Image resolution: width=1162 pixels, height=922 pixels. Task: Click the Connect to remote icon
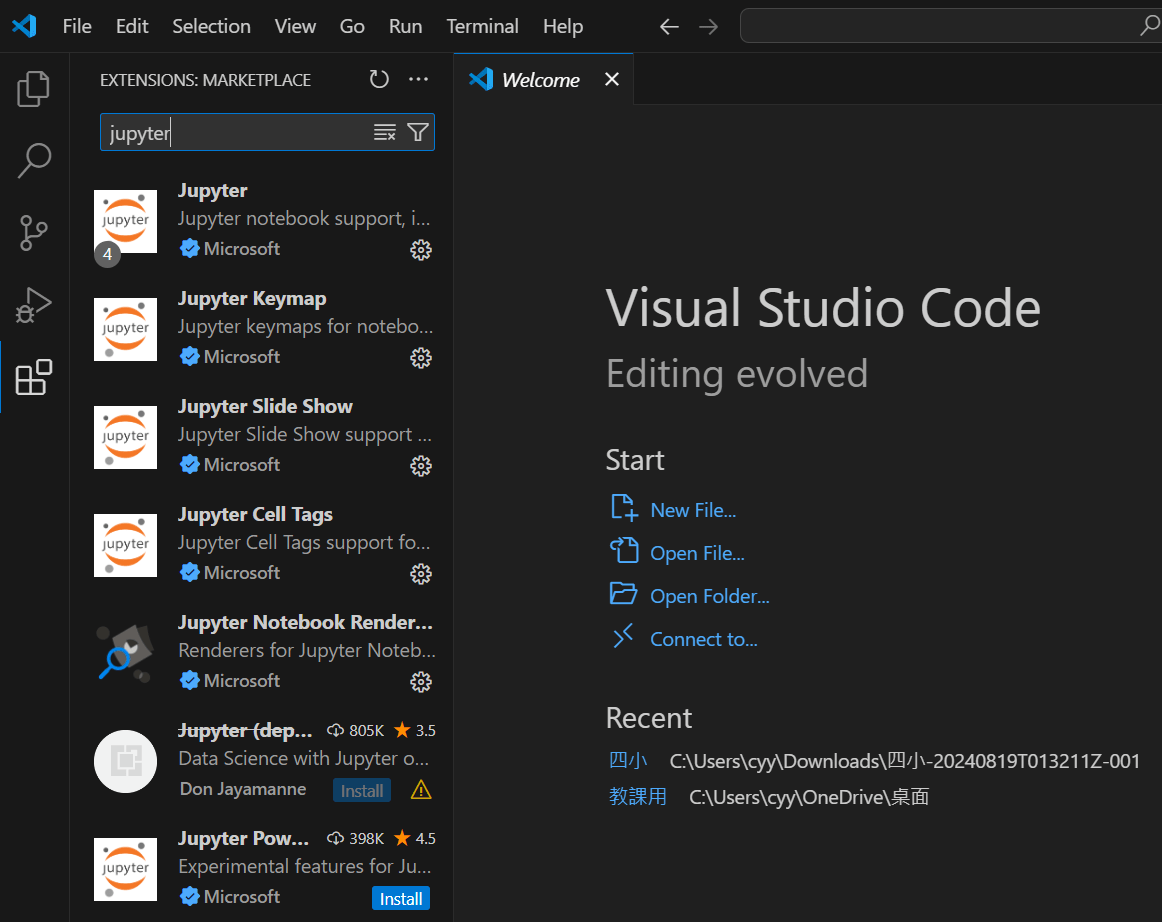click(623, 636)
